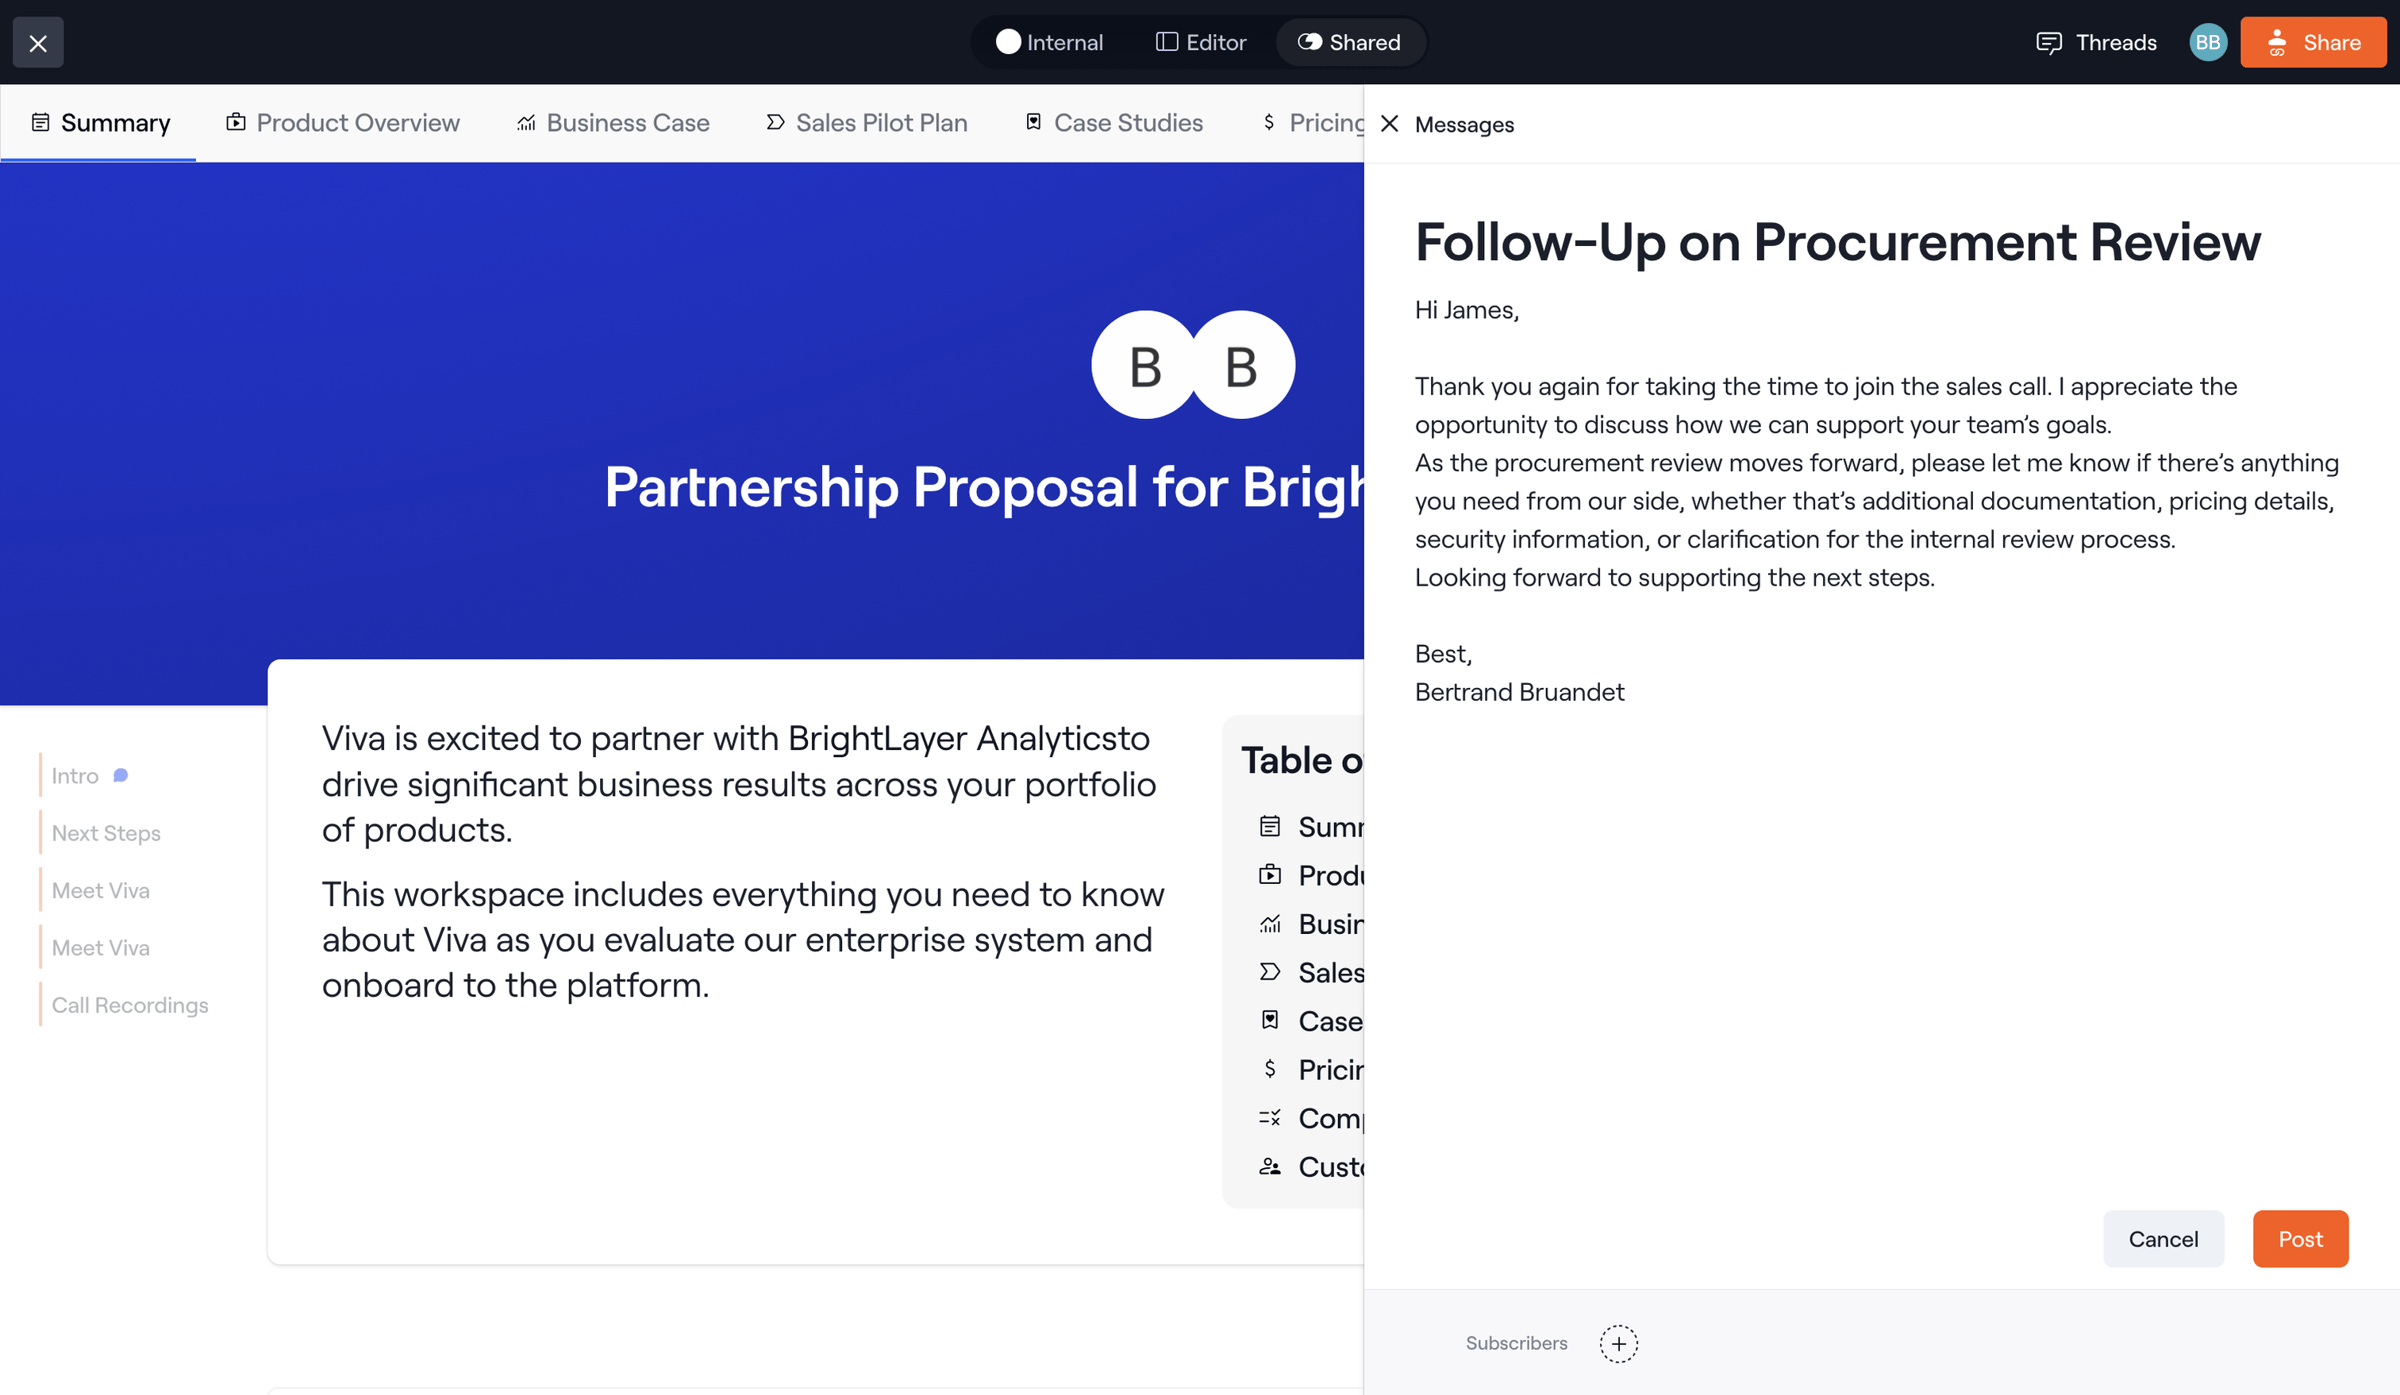Screen dimensions: 2400x1395
Task: Jump to Next Steps in the sidebar
Action: 106,832
